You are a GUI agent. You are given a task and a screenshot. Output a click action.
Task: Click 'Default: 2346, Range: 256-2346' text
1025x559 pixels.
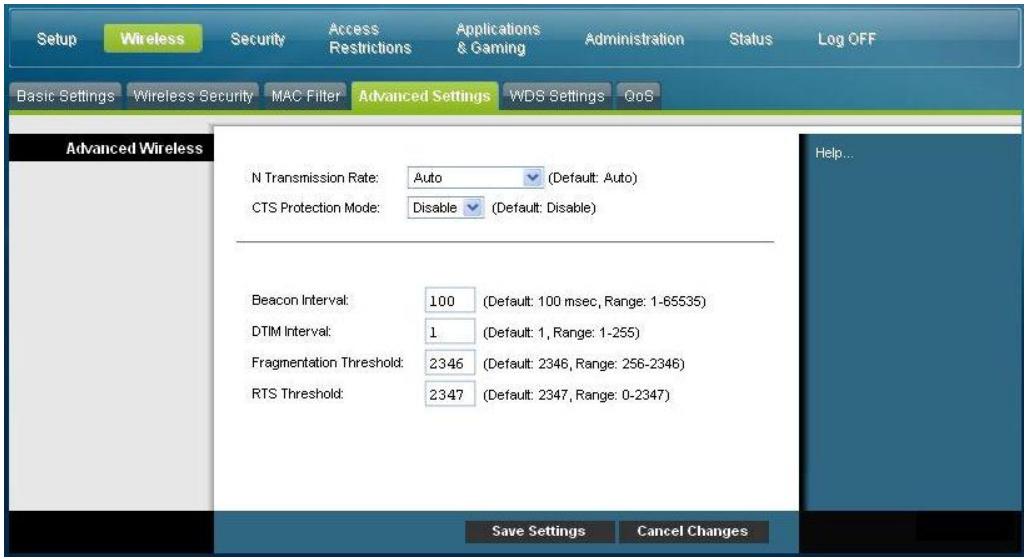coord(584,364)
